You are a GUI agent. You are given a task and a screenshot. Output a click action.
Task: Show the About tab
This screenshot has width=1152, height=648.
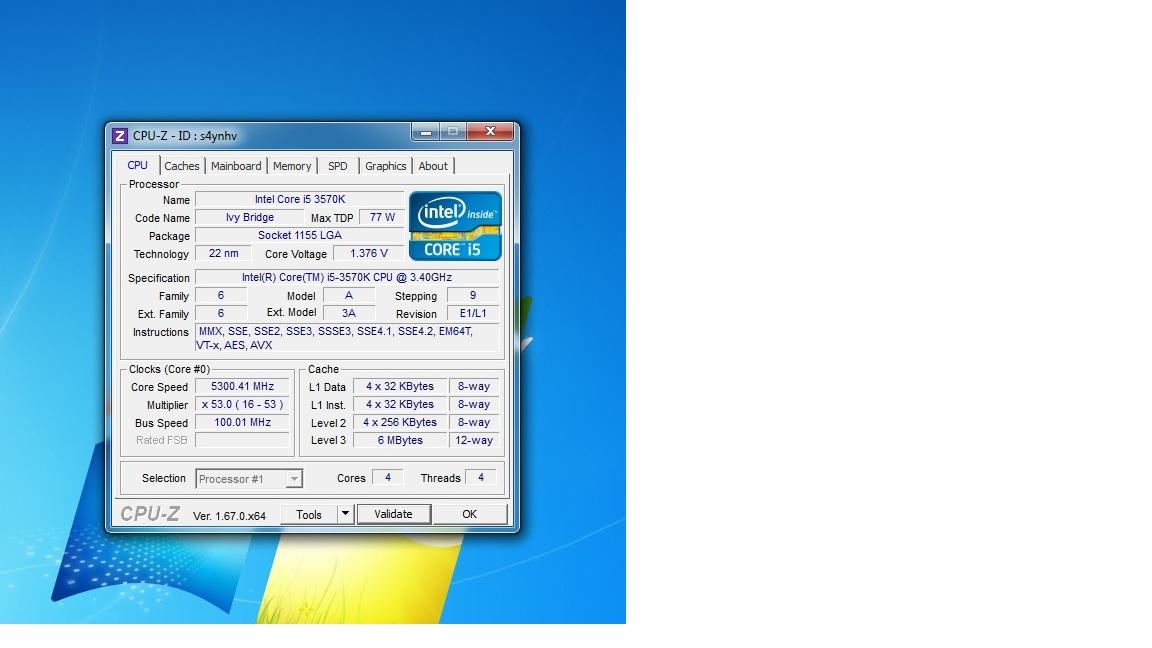click(433, 166)
